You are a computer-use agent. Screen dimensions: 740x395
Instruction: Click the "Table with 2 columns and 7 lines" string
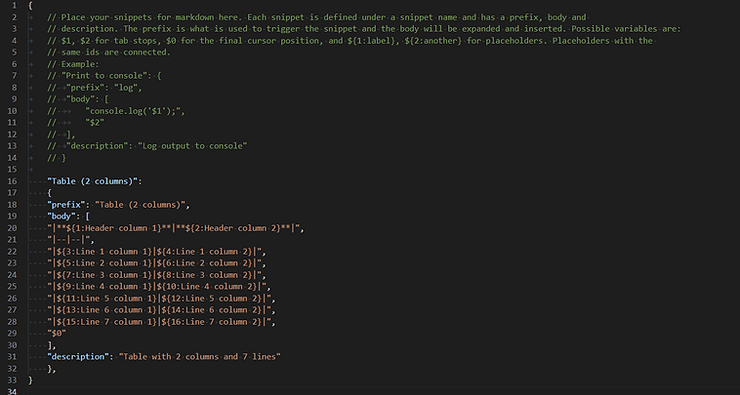tap(199, 357)
